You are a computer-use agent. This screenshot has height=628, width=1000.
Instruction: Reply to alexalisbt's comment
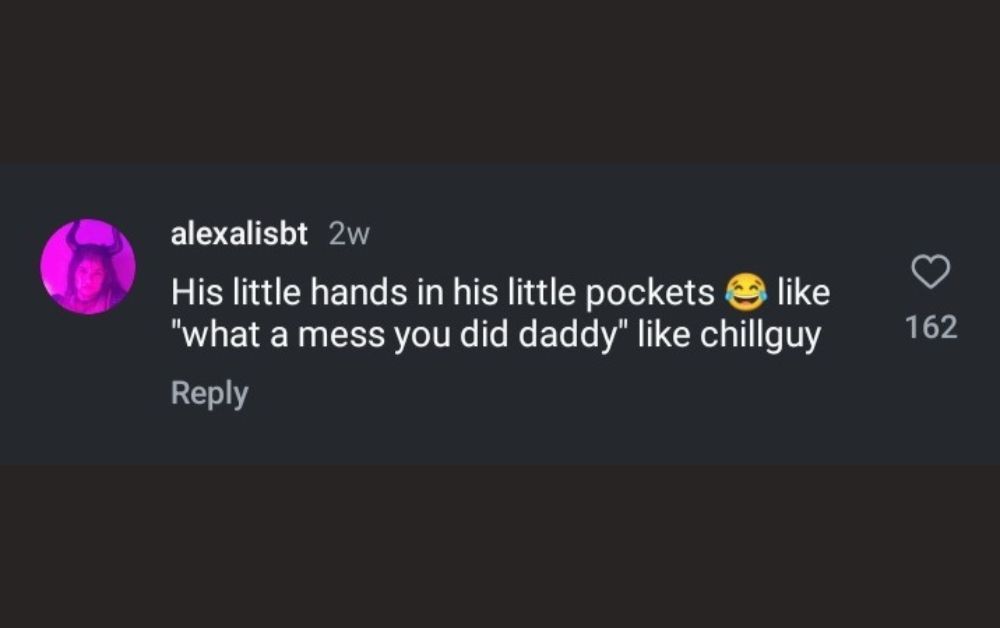click(x=209, y=393)
